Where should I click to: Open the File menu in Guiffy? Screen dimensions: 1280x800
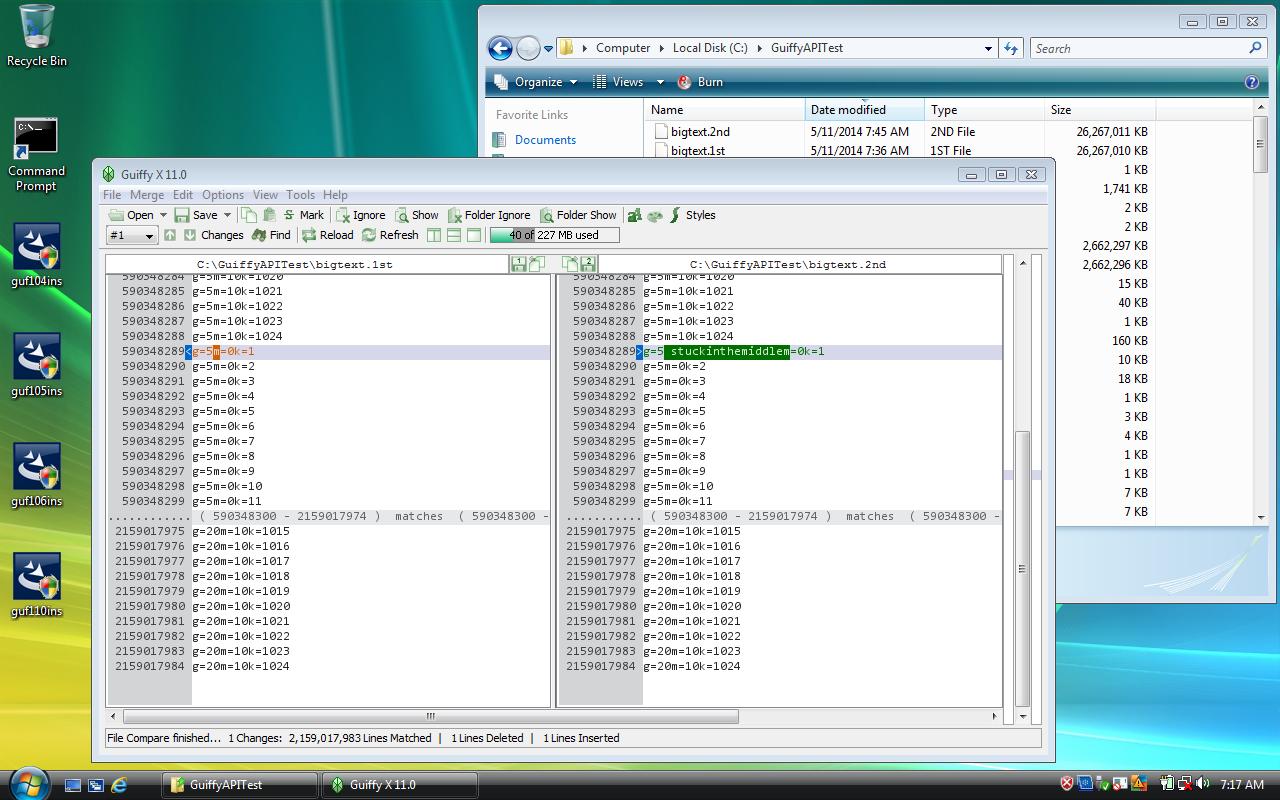tap(112, 195)
